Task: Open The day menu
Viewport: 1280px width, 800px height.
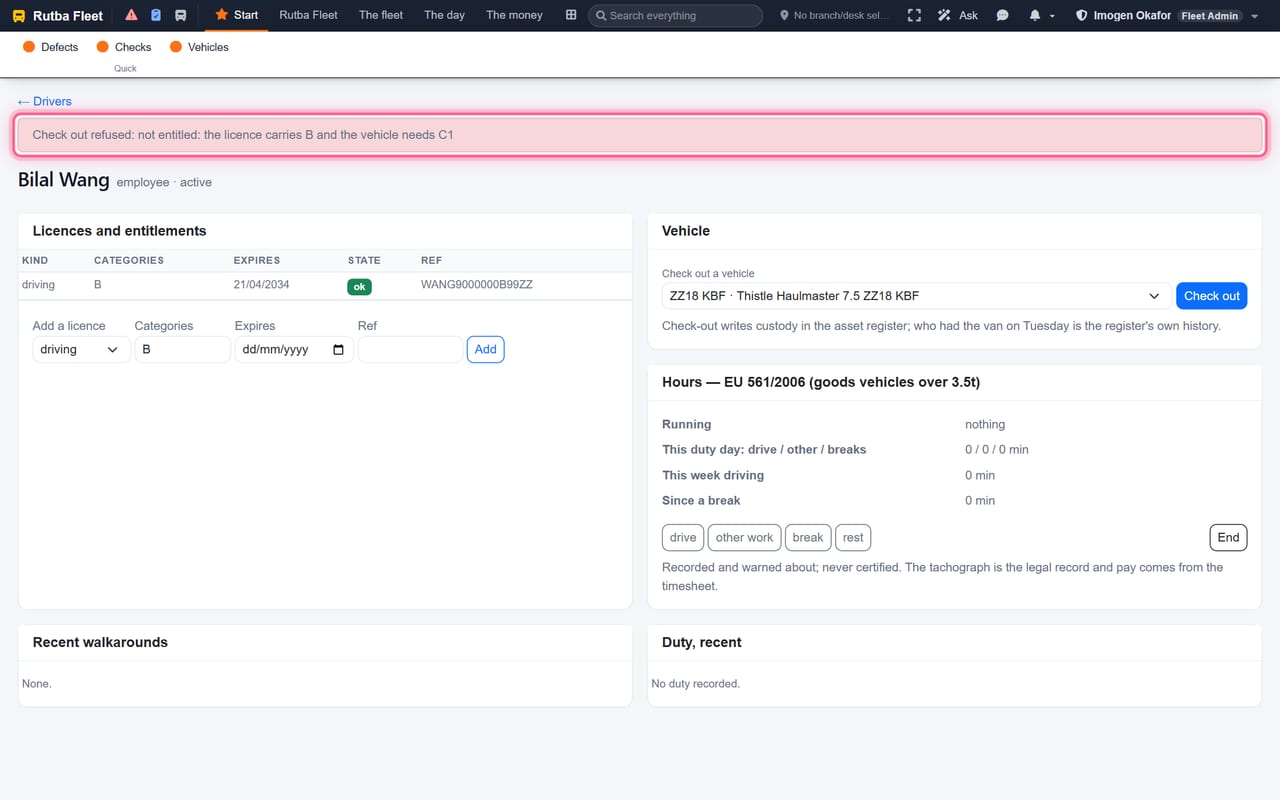Action: click(x=444, y=15)
